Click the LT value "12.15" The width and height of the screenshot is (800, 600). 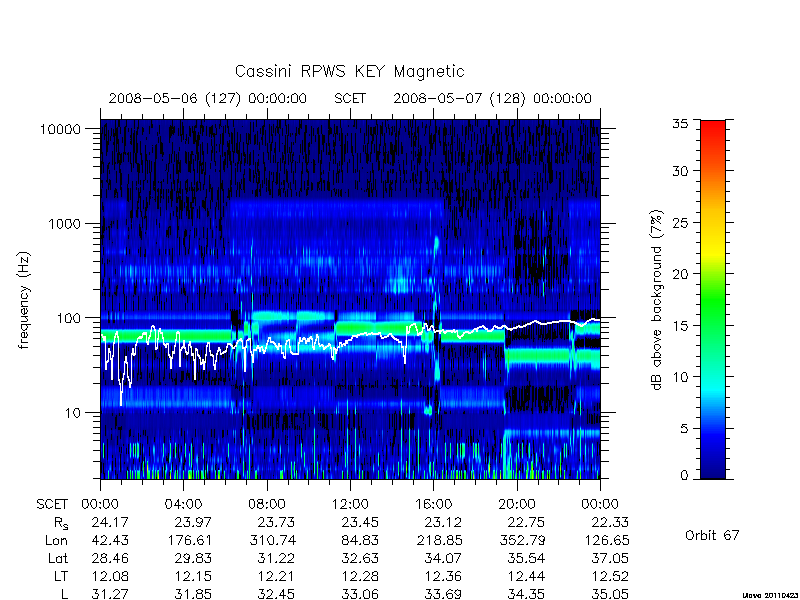pos(193,577)
